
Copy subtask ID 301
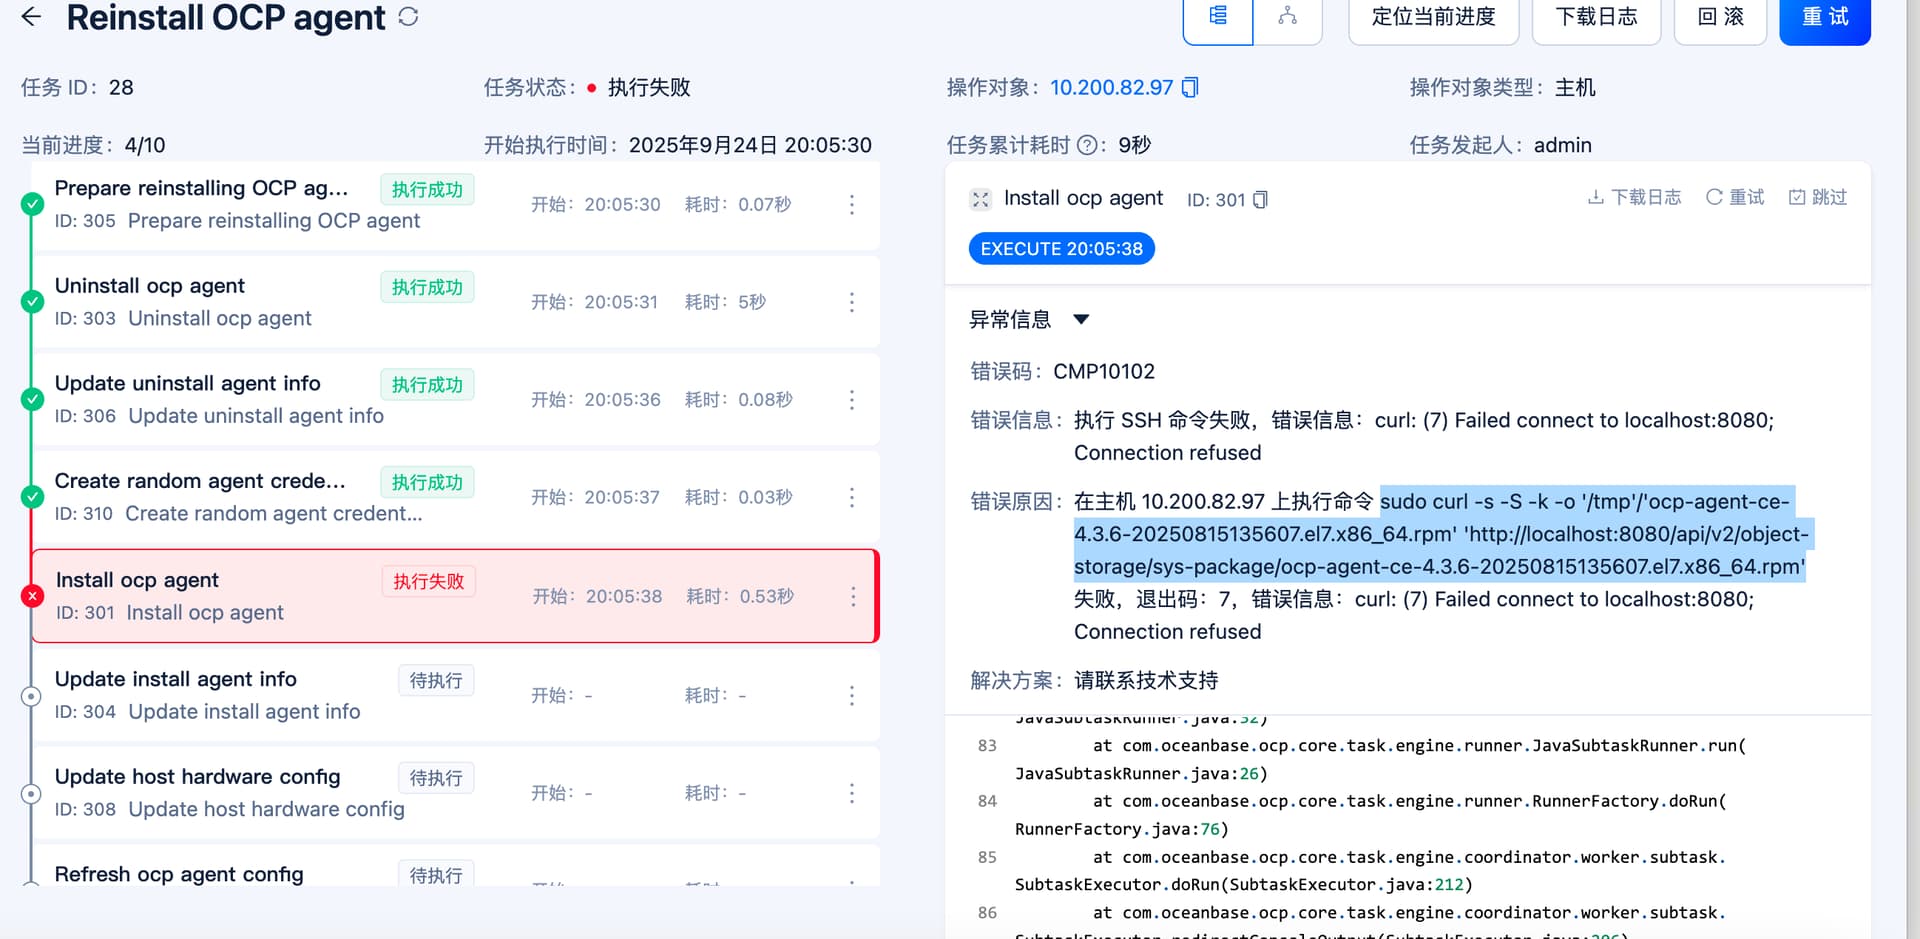point(1260,200)
